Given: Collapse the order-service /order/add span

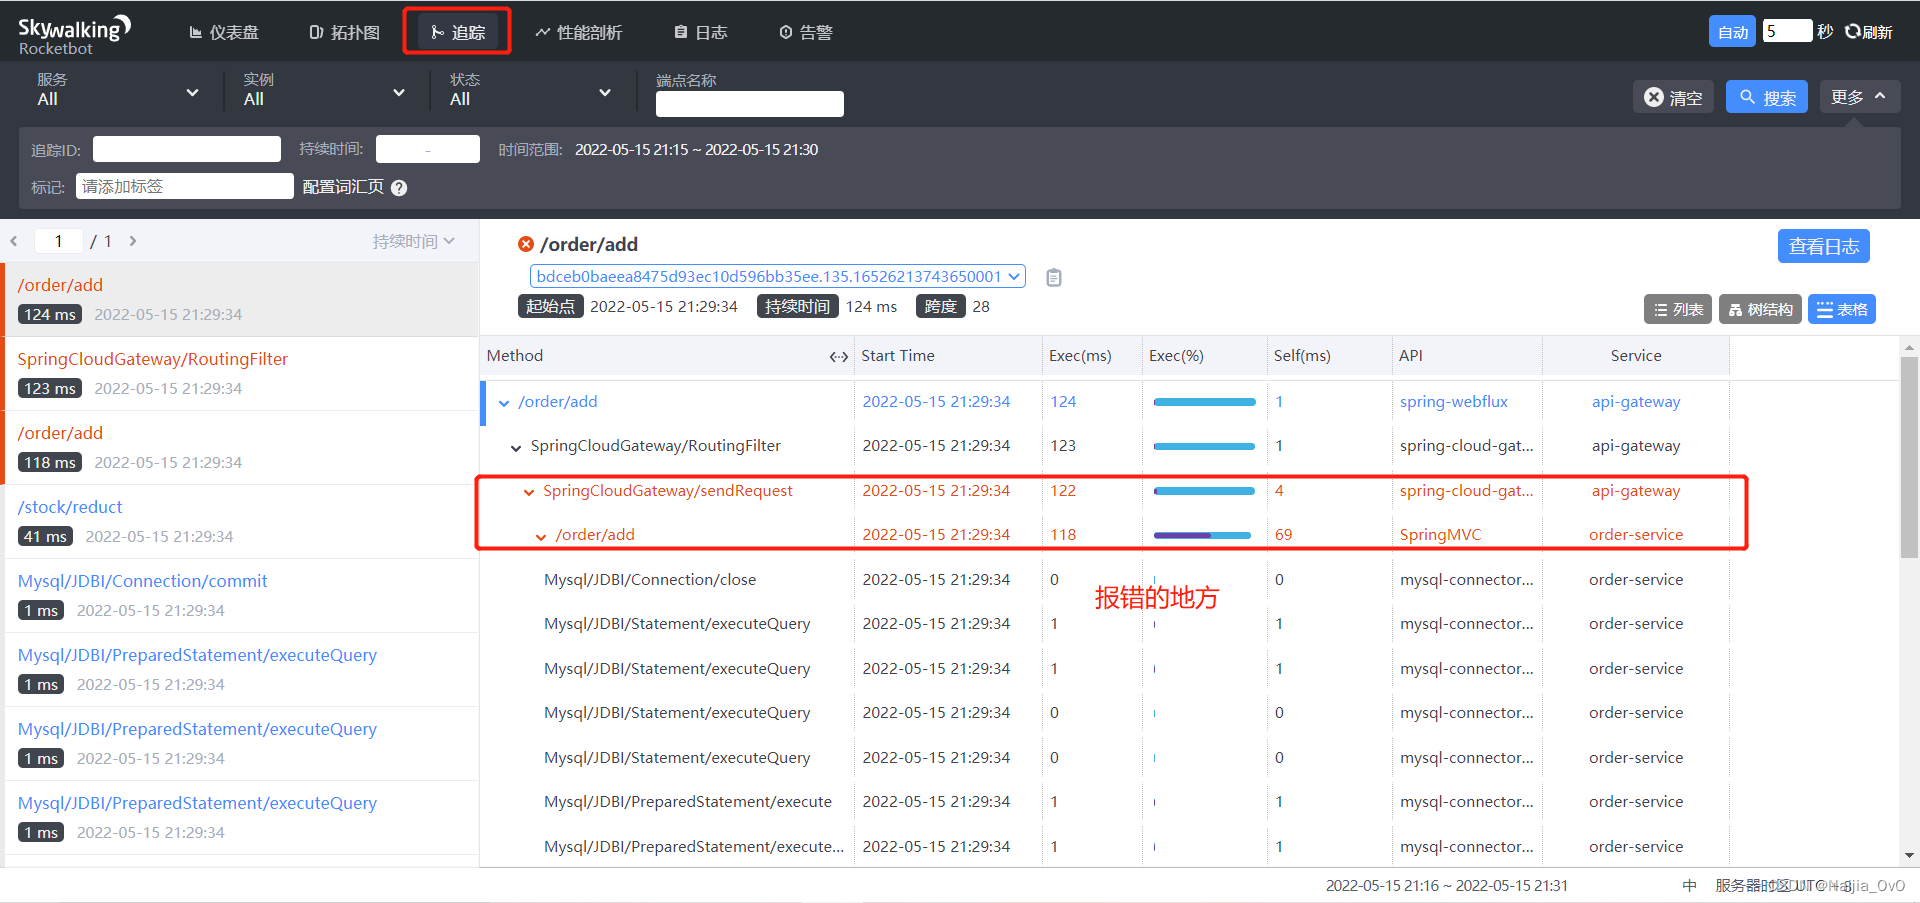Looking at the screenshot, I should 541,536.
